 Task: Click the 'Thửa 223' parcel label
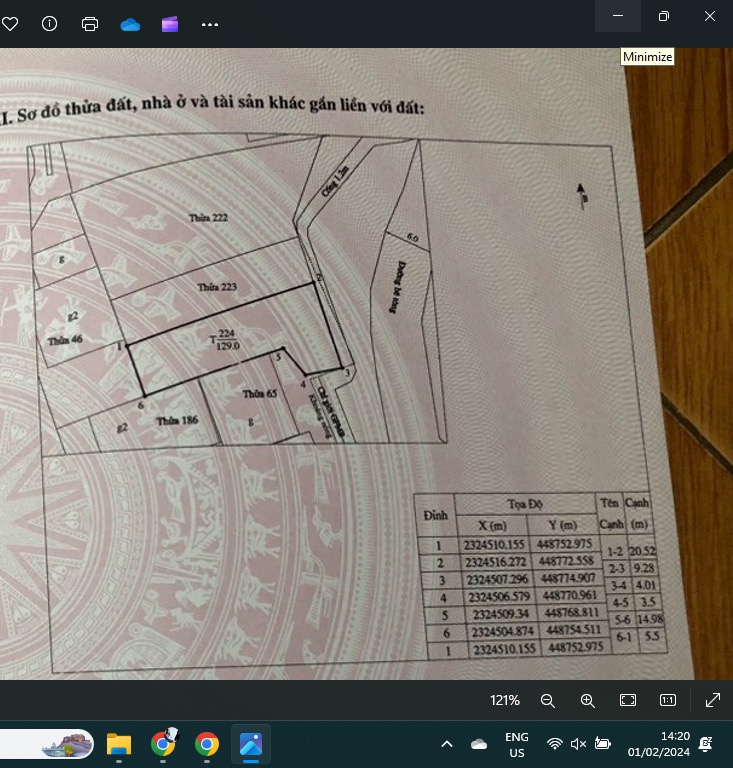pyautogui.click(x=217, y=287)
